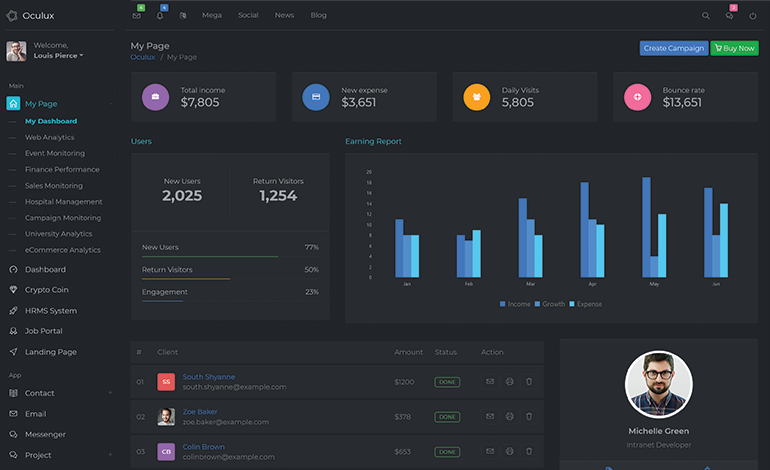
Task: Delete South Shyanne row with trash icon
Action: point(529,382)
